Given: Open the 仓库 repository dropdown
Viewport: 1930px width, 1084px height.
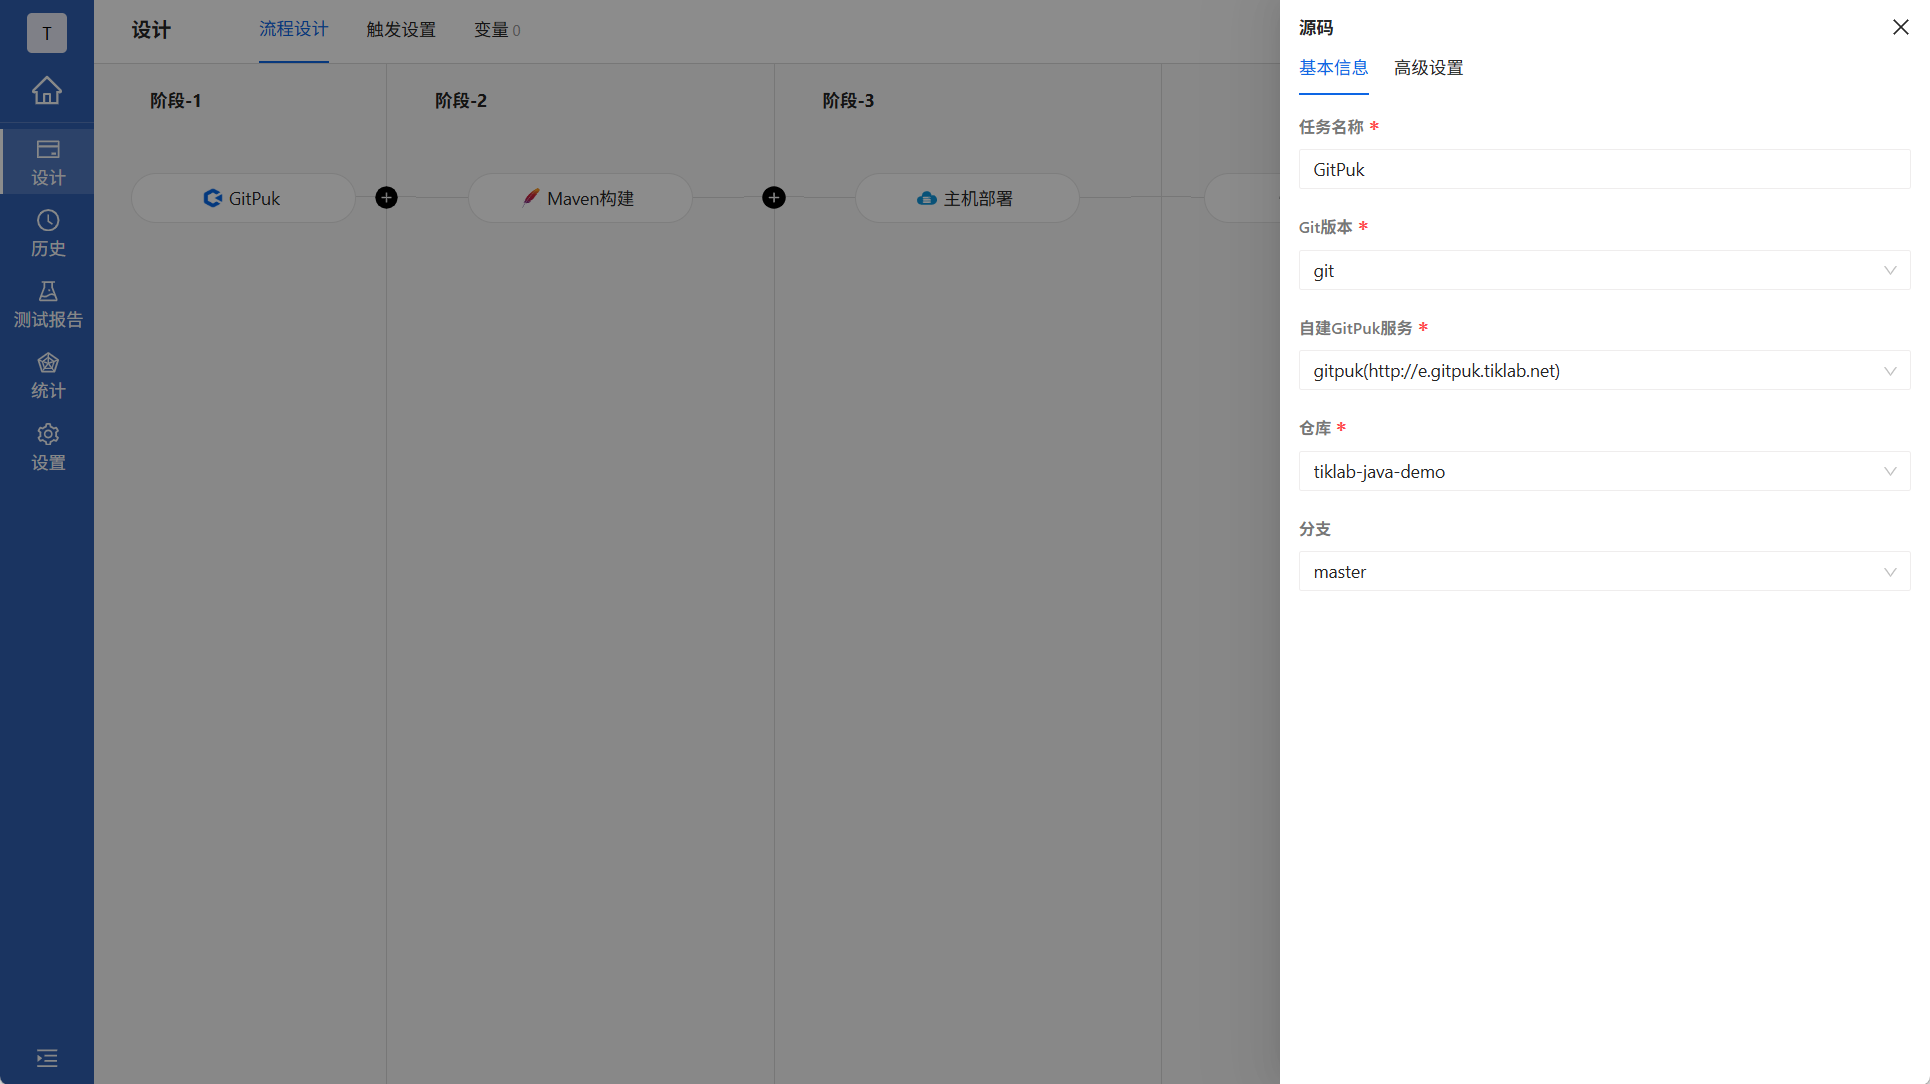Looking at the screenshot, I should pyautogui.click(x=1603, y=472).
